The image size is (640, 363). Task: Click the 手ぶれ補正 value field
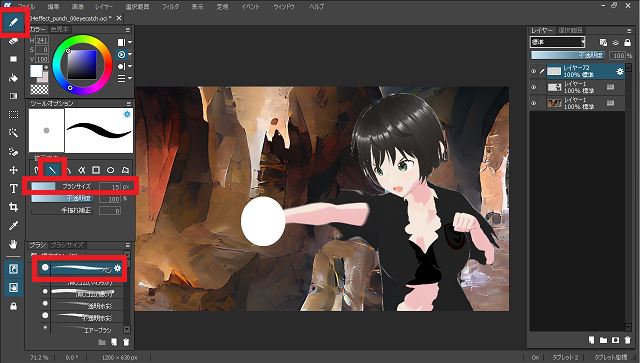(110, 211)
